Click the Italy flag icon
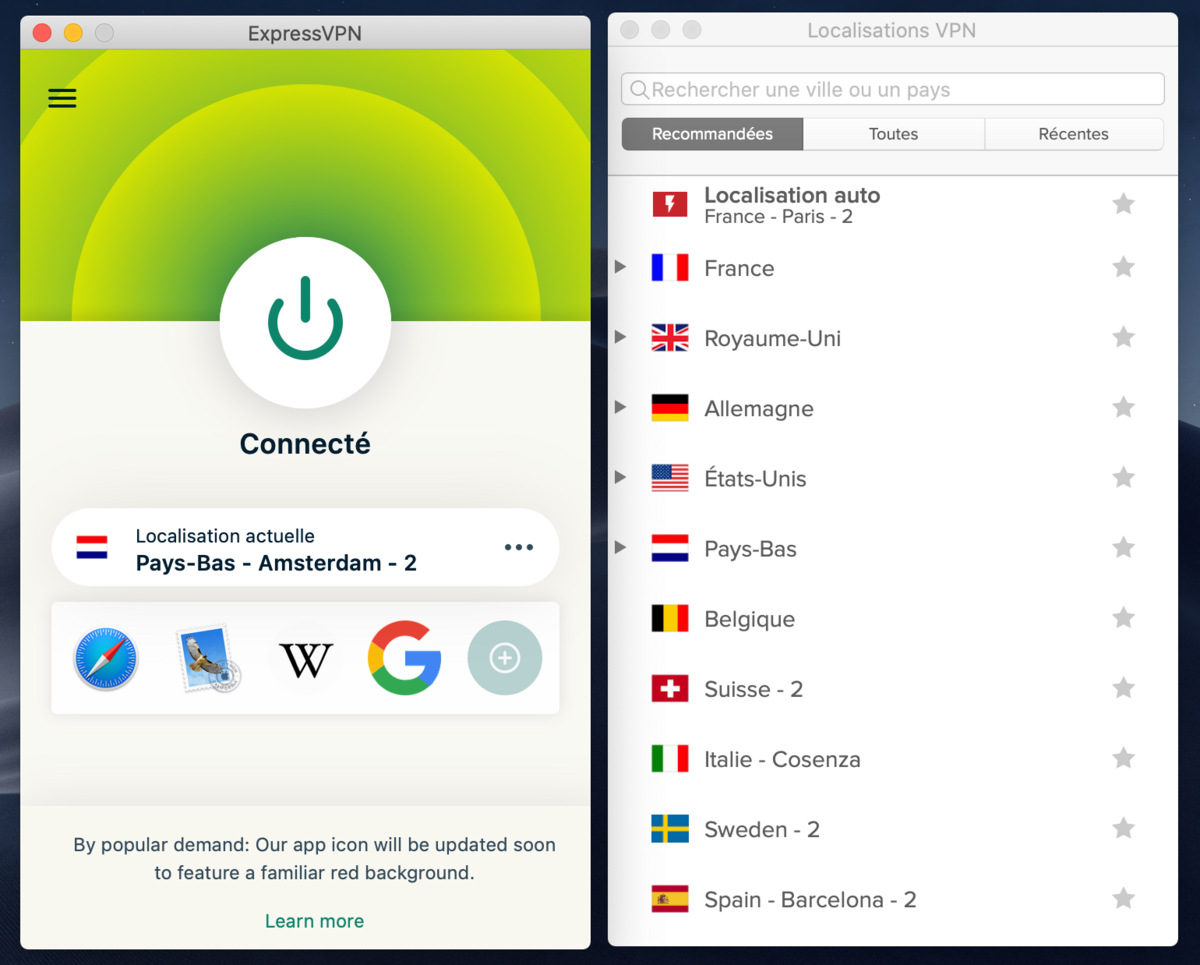1200x965 pixels. tap(670, 759)
